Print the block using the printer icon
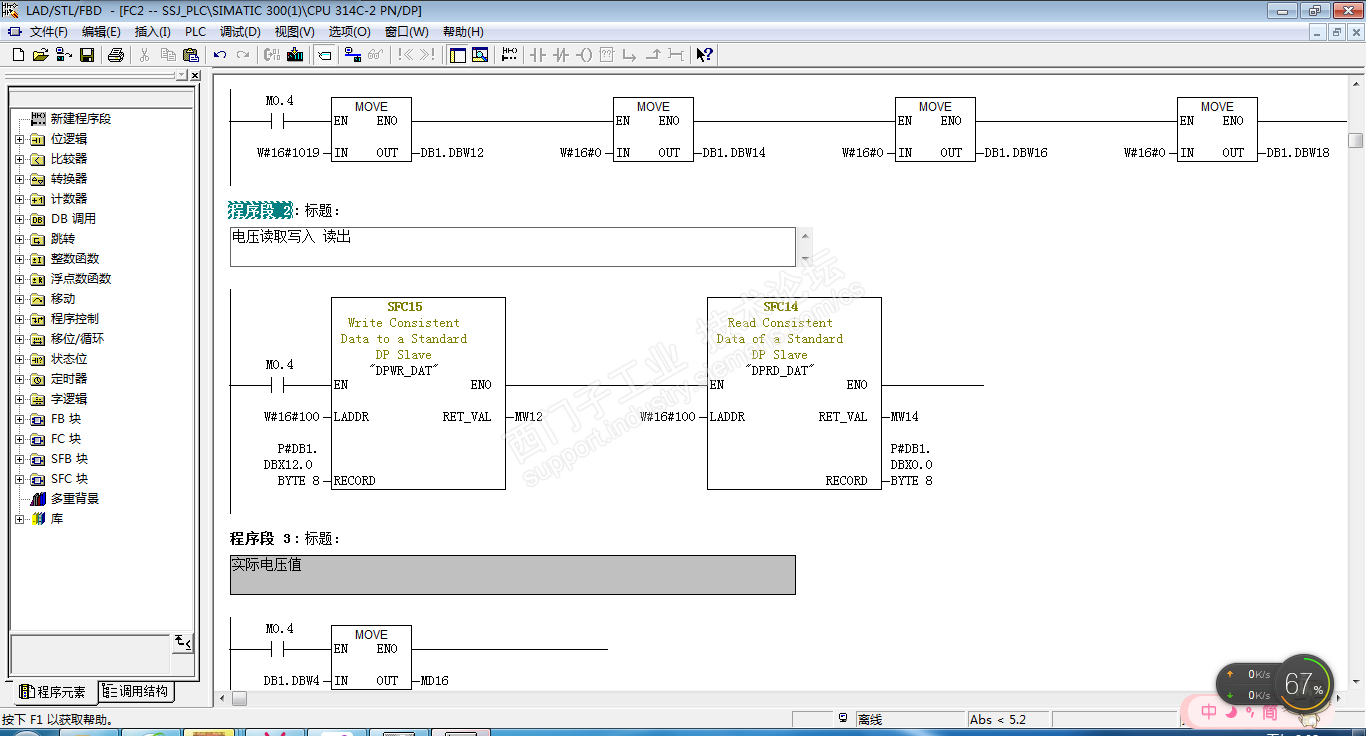This screenshot has height=736, width=1366. click(x=115, y=55)
